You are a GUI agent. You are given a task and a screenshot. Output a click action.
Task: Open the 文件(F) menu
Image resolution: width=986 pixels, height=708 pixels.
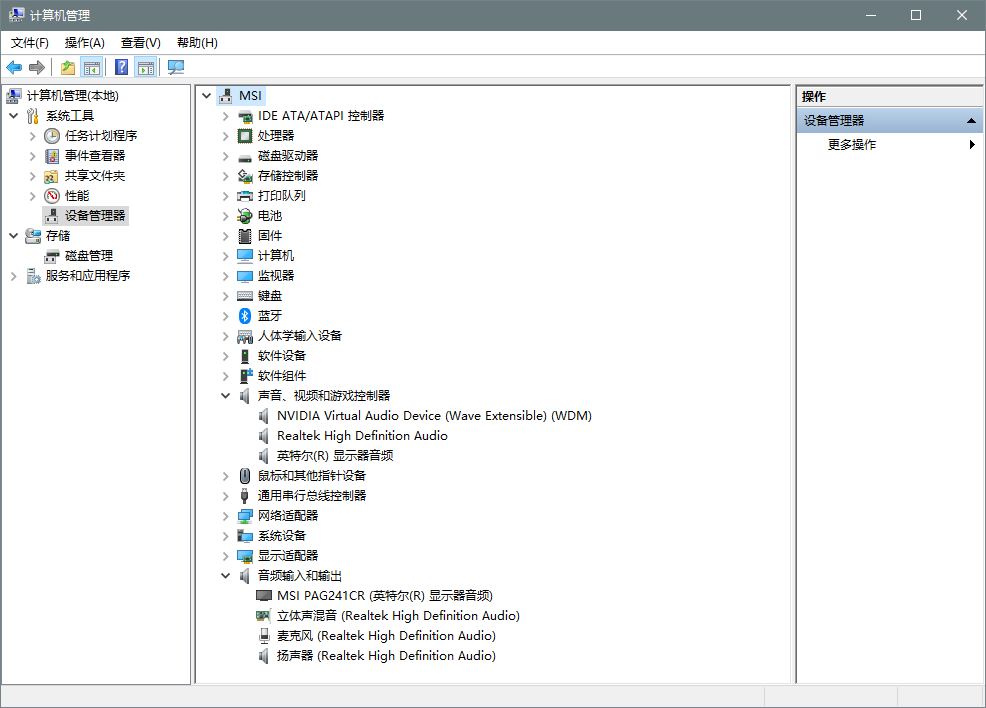click(x=30, y=43)
